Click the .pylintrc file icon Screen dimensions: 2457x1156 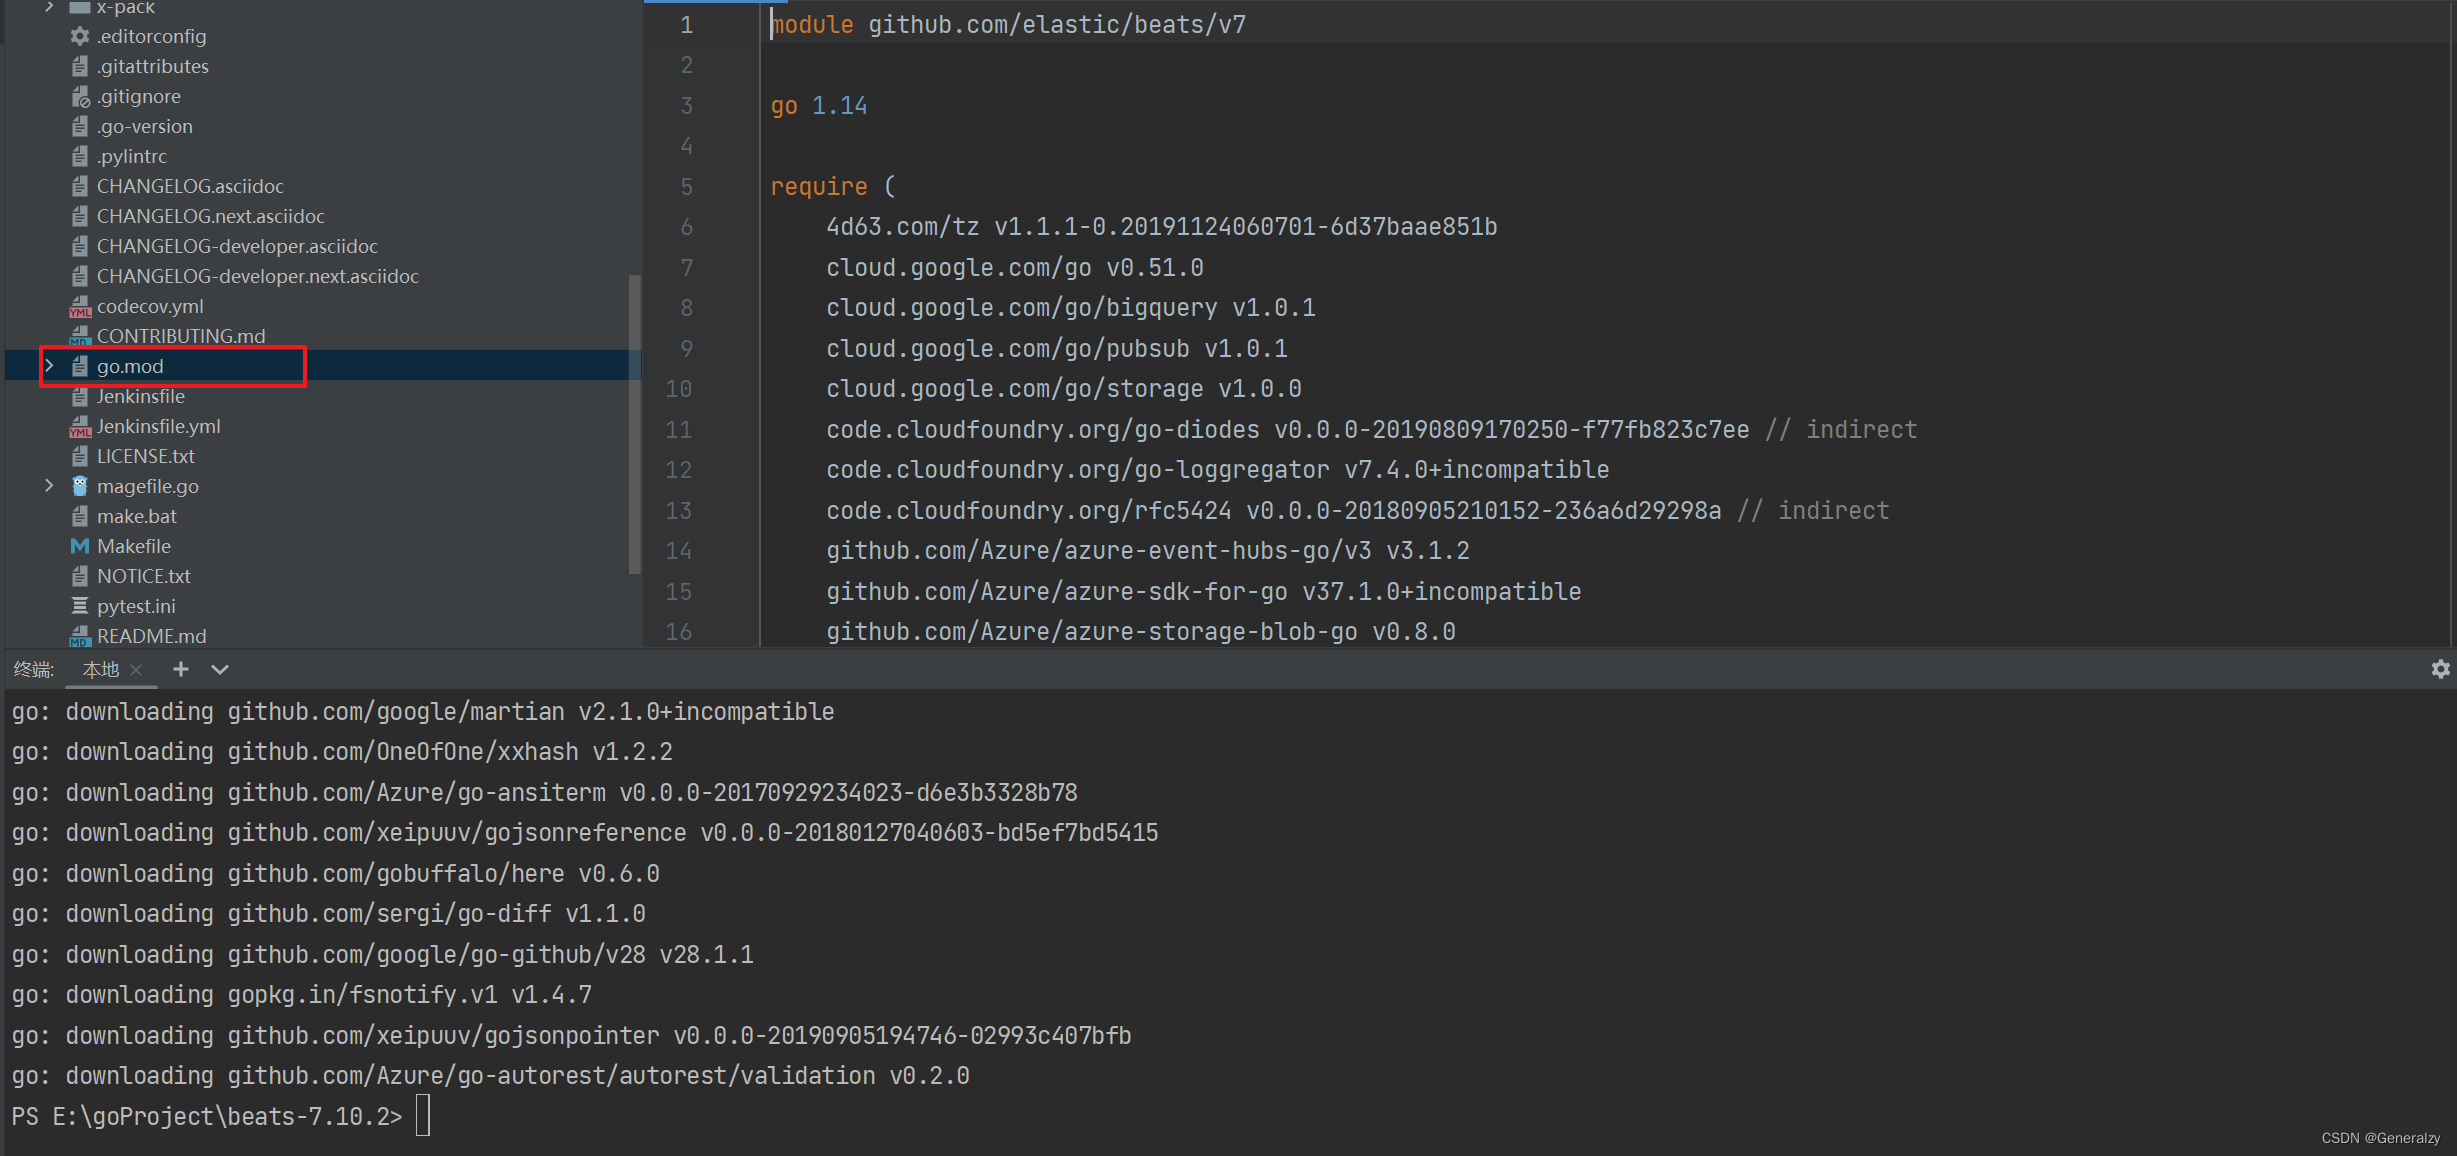point(80,156)
